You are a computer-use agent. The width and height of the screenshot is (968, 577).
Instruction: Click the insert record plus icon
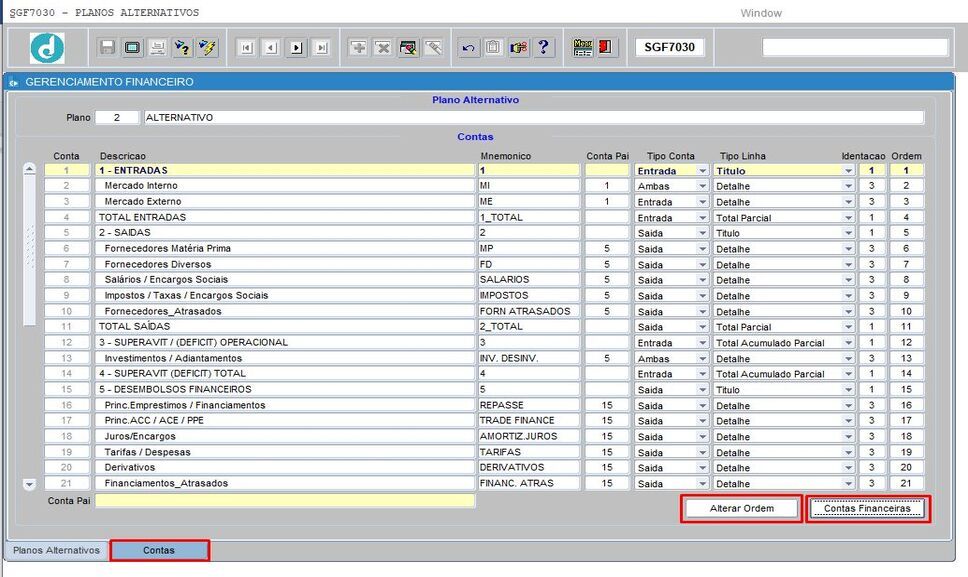[x=358, y=48]
